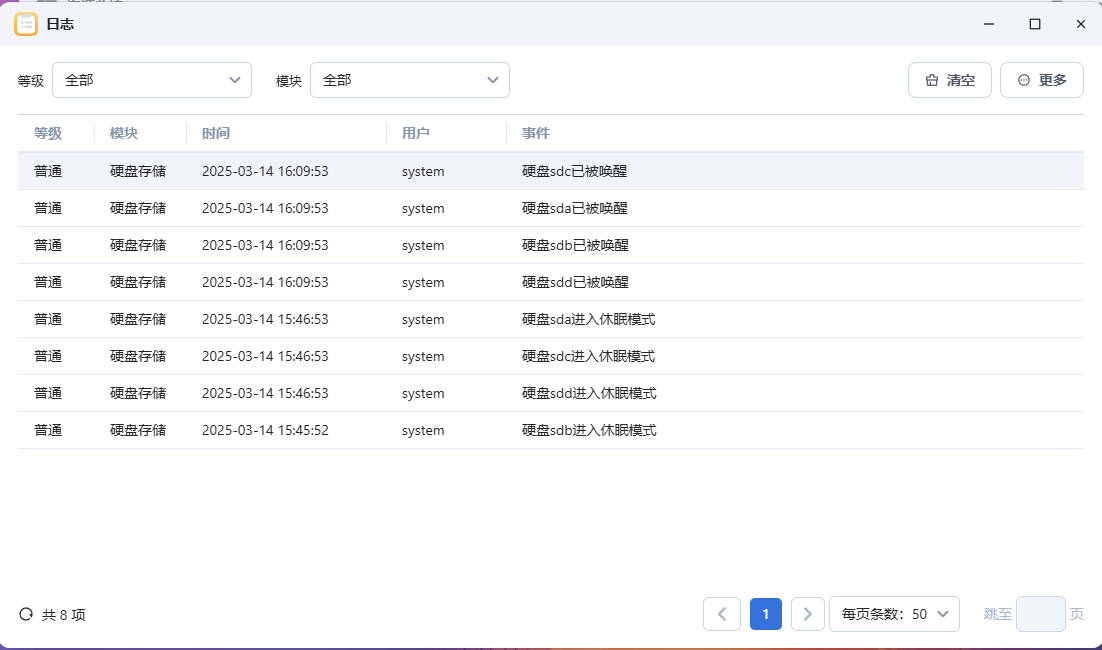Go to the previous page arrow
The image size is (1102, 650).
(x=722, y=614)
